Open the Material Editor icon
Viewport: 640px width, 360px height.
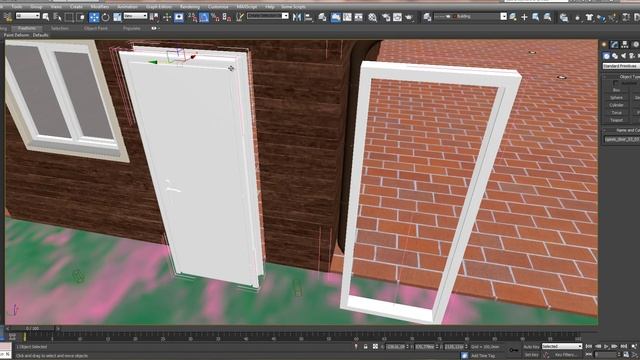pos(372,17)
